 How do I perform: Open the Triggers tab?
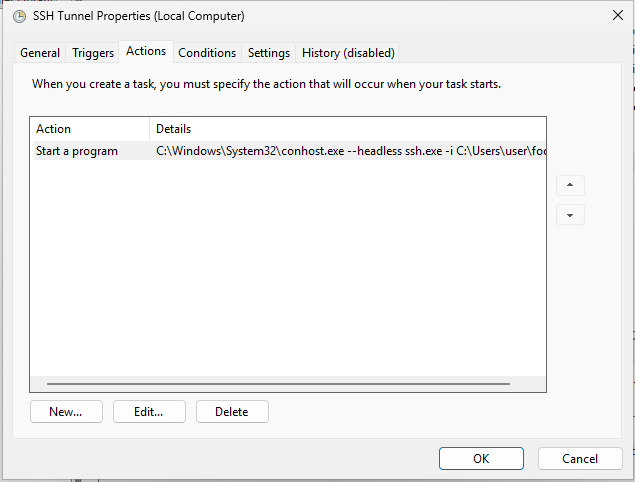[x=93, y=53]
